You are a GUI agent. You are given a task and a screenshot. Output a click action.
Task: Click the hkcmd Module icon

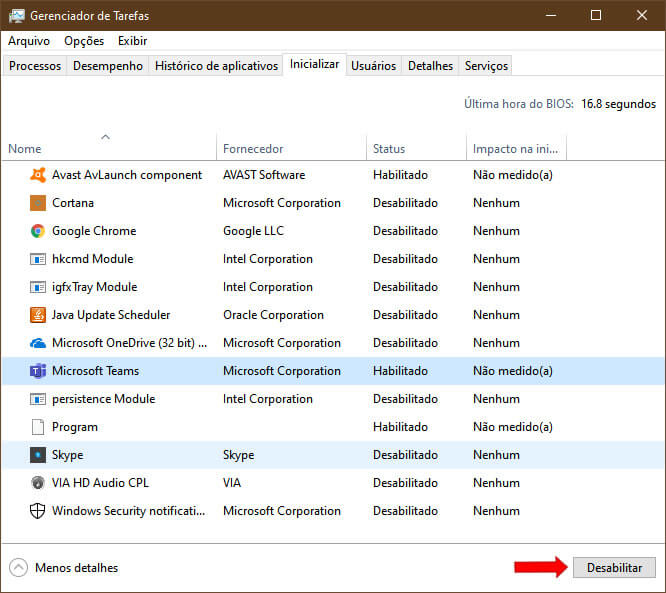(38, 259)
